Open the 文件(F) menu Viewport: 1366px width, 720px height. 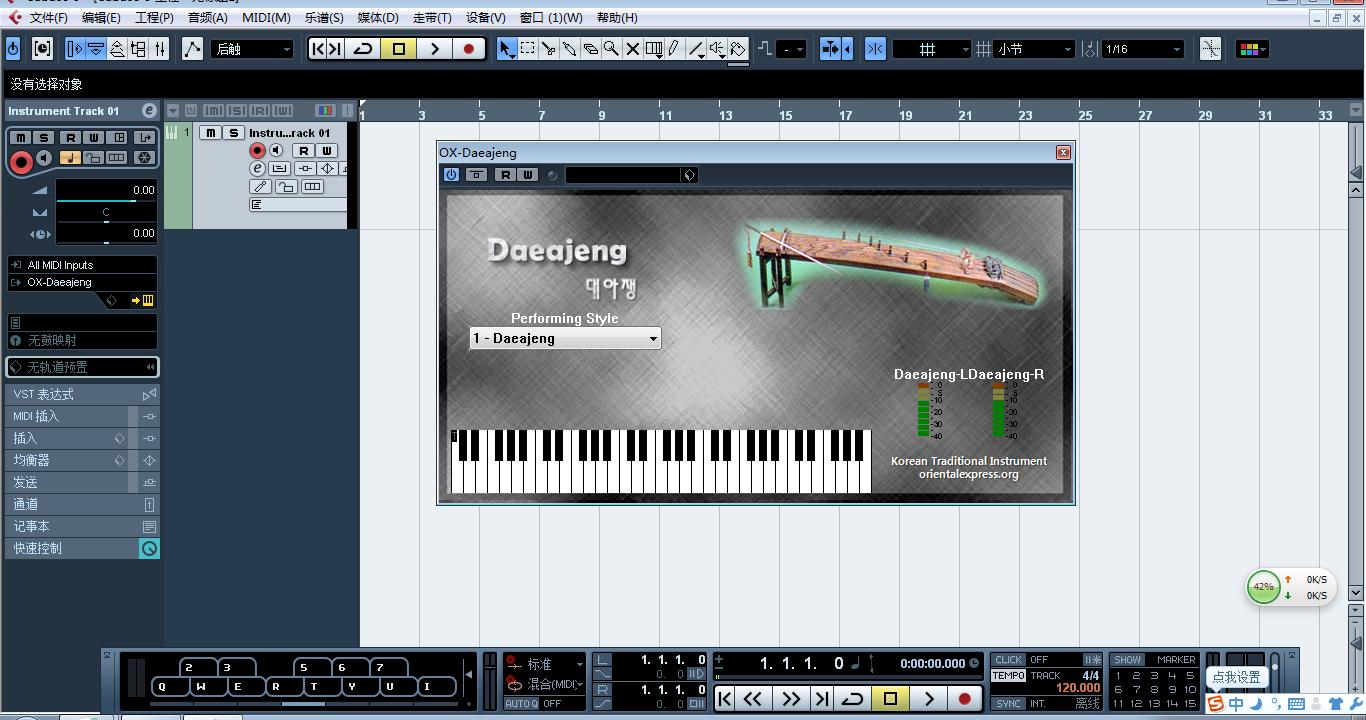48,17
